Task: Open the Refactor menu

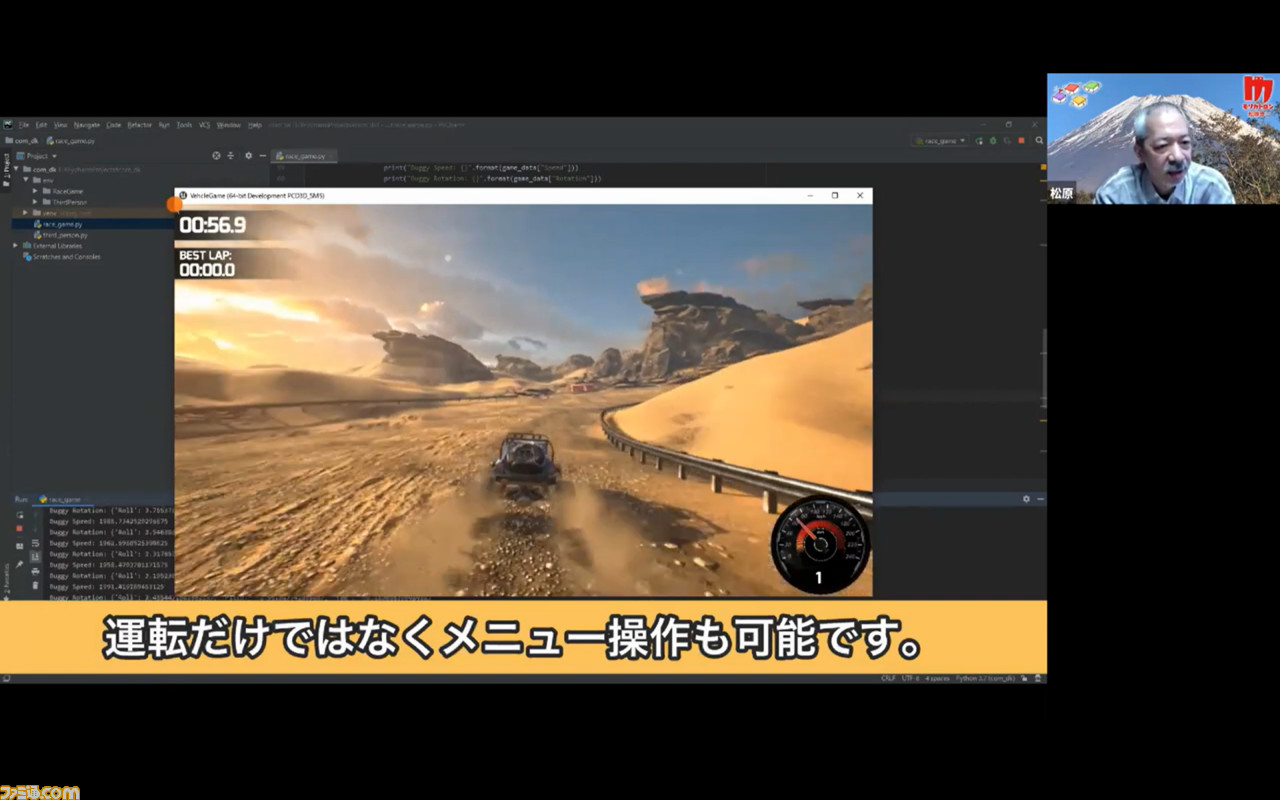Action: 140,125
